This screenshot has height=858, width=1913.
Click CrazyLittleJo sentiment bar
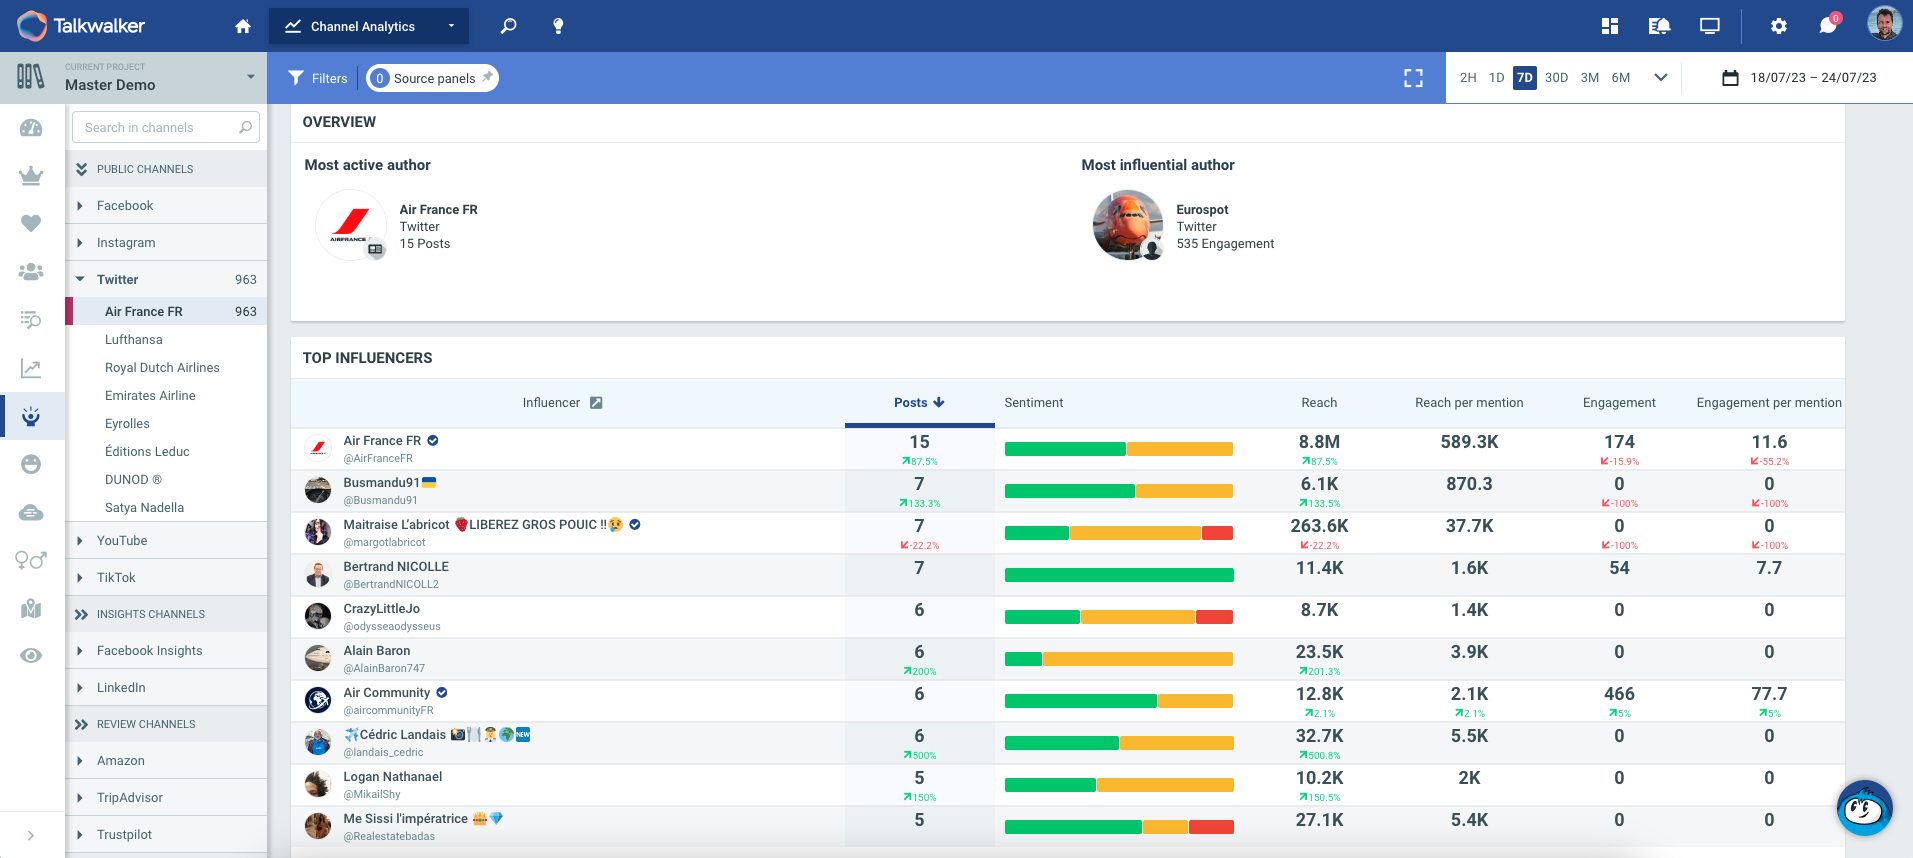[x=1119, y=618]
